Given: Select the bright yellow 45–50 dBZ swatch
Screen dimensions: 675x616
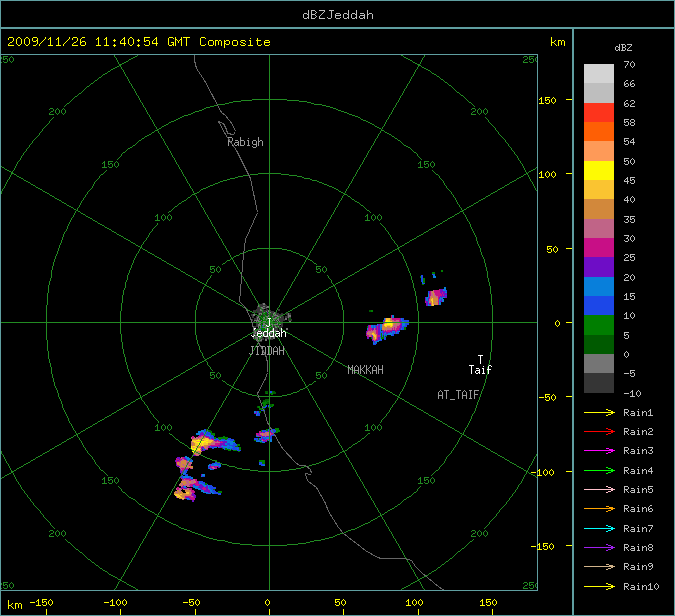Looking at the screenshot, I should tap(599, 170).
